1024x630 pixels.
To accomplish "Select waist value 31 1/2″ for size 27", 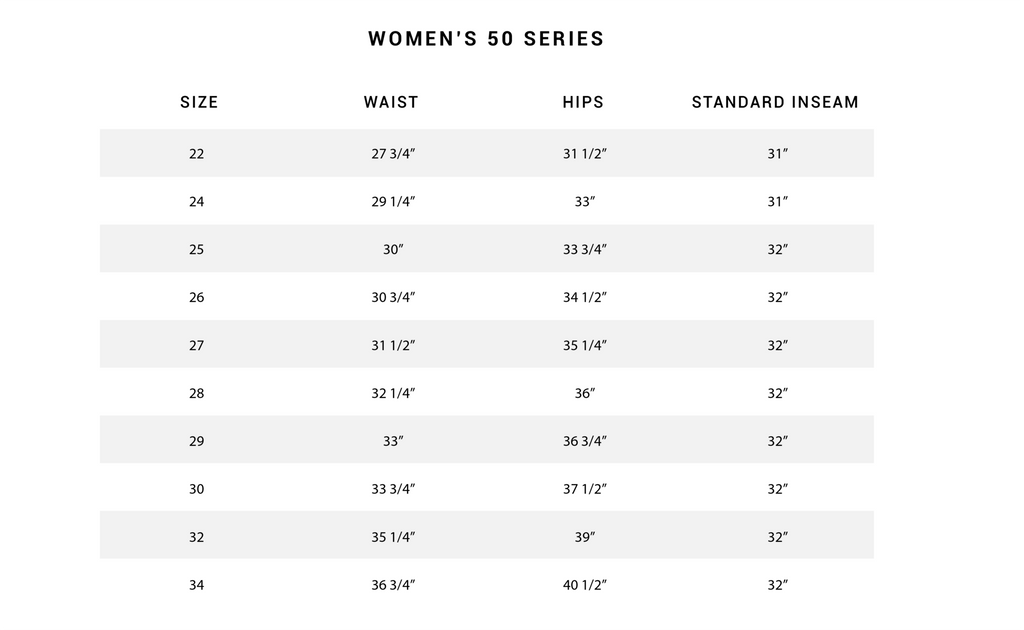I will point(393,345).
